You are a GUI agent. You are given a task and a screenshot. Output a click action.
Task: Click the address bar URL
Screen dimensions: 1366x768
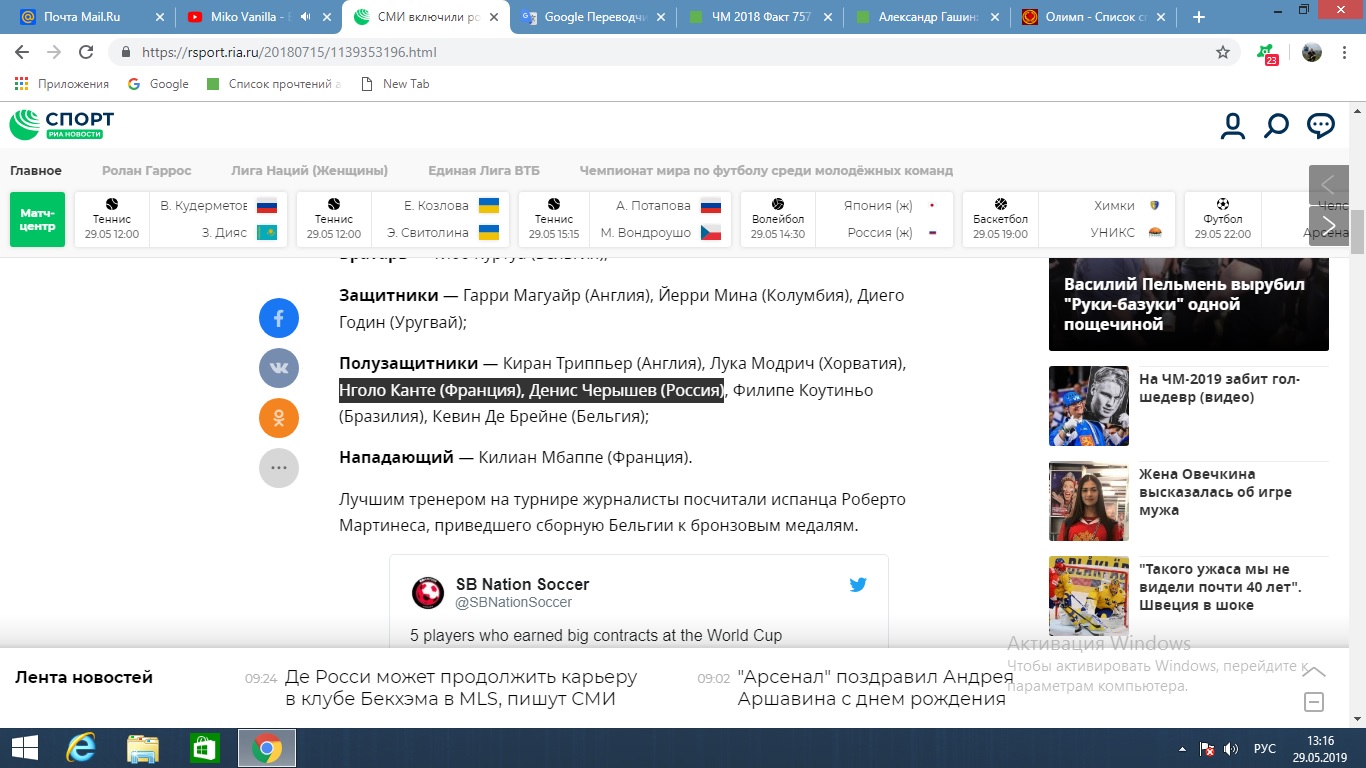click(289, 52)
